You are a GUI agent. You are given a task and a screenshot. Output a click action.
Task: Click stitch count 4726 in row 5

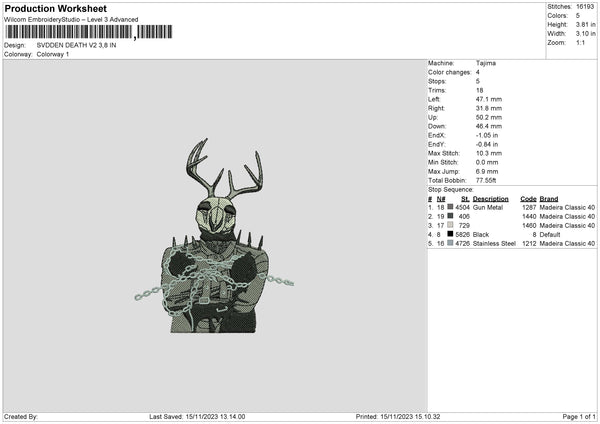462,243
